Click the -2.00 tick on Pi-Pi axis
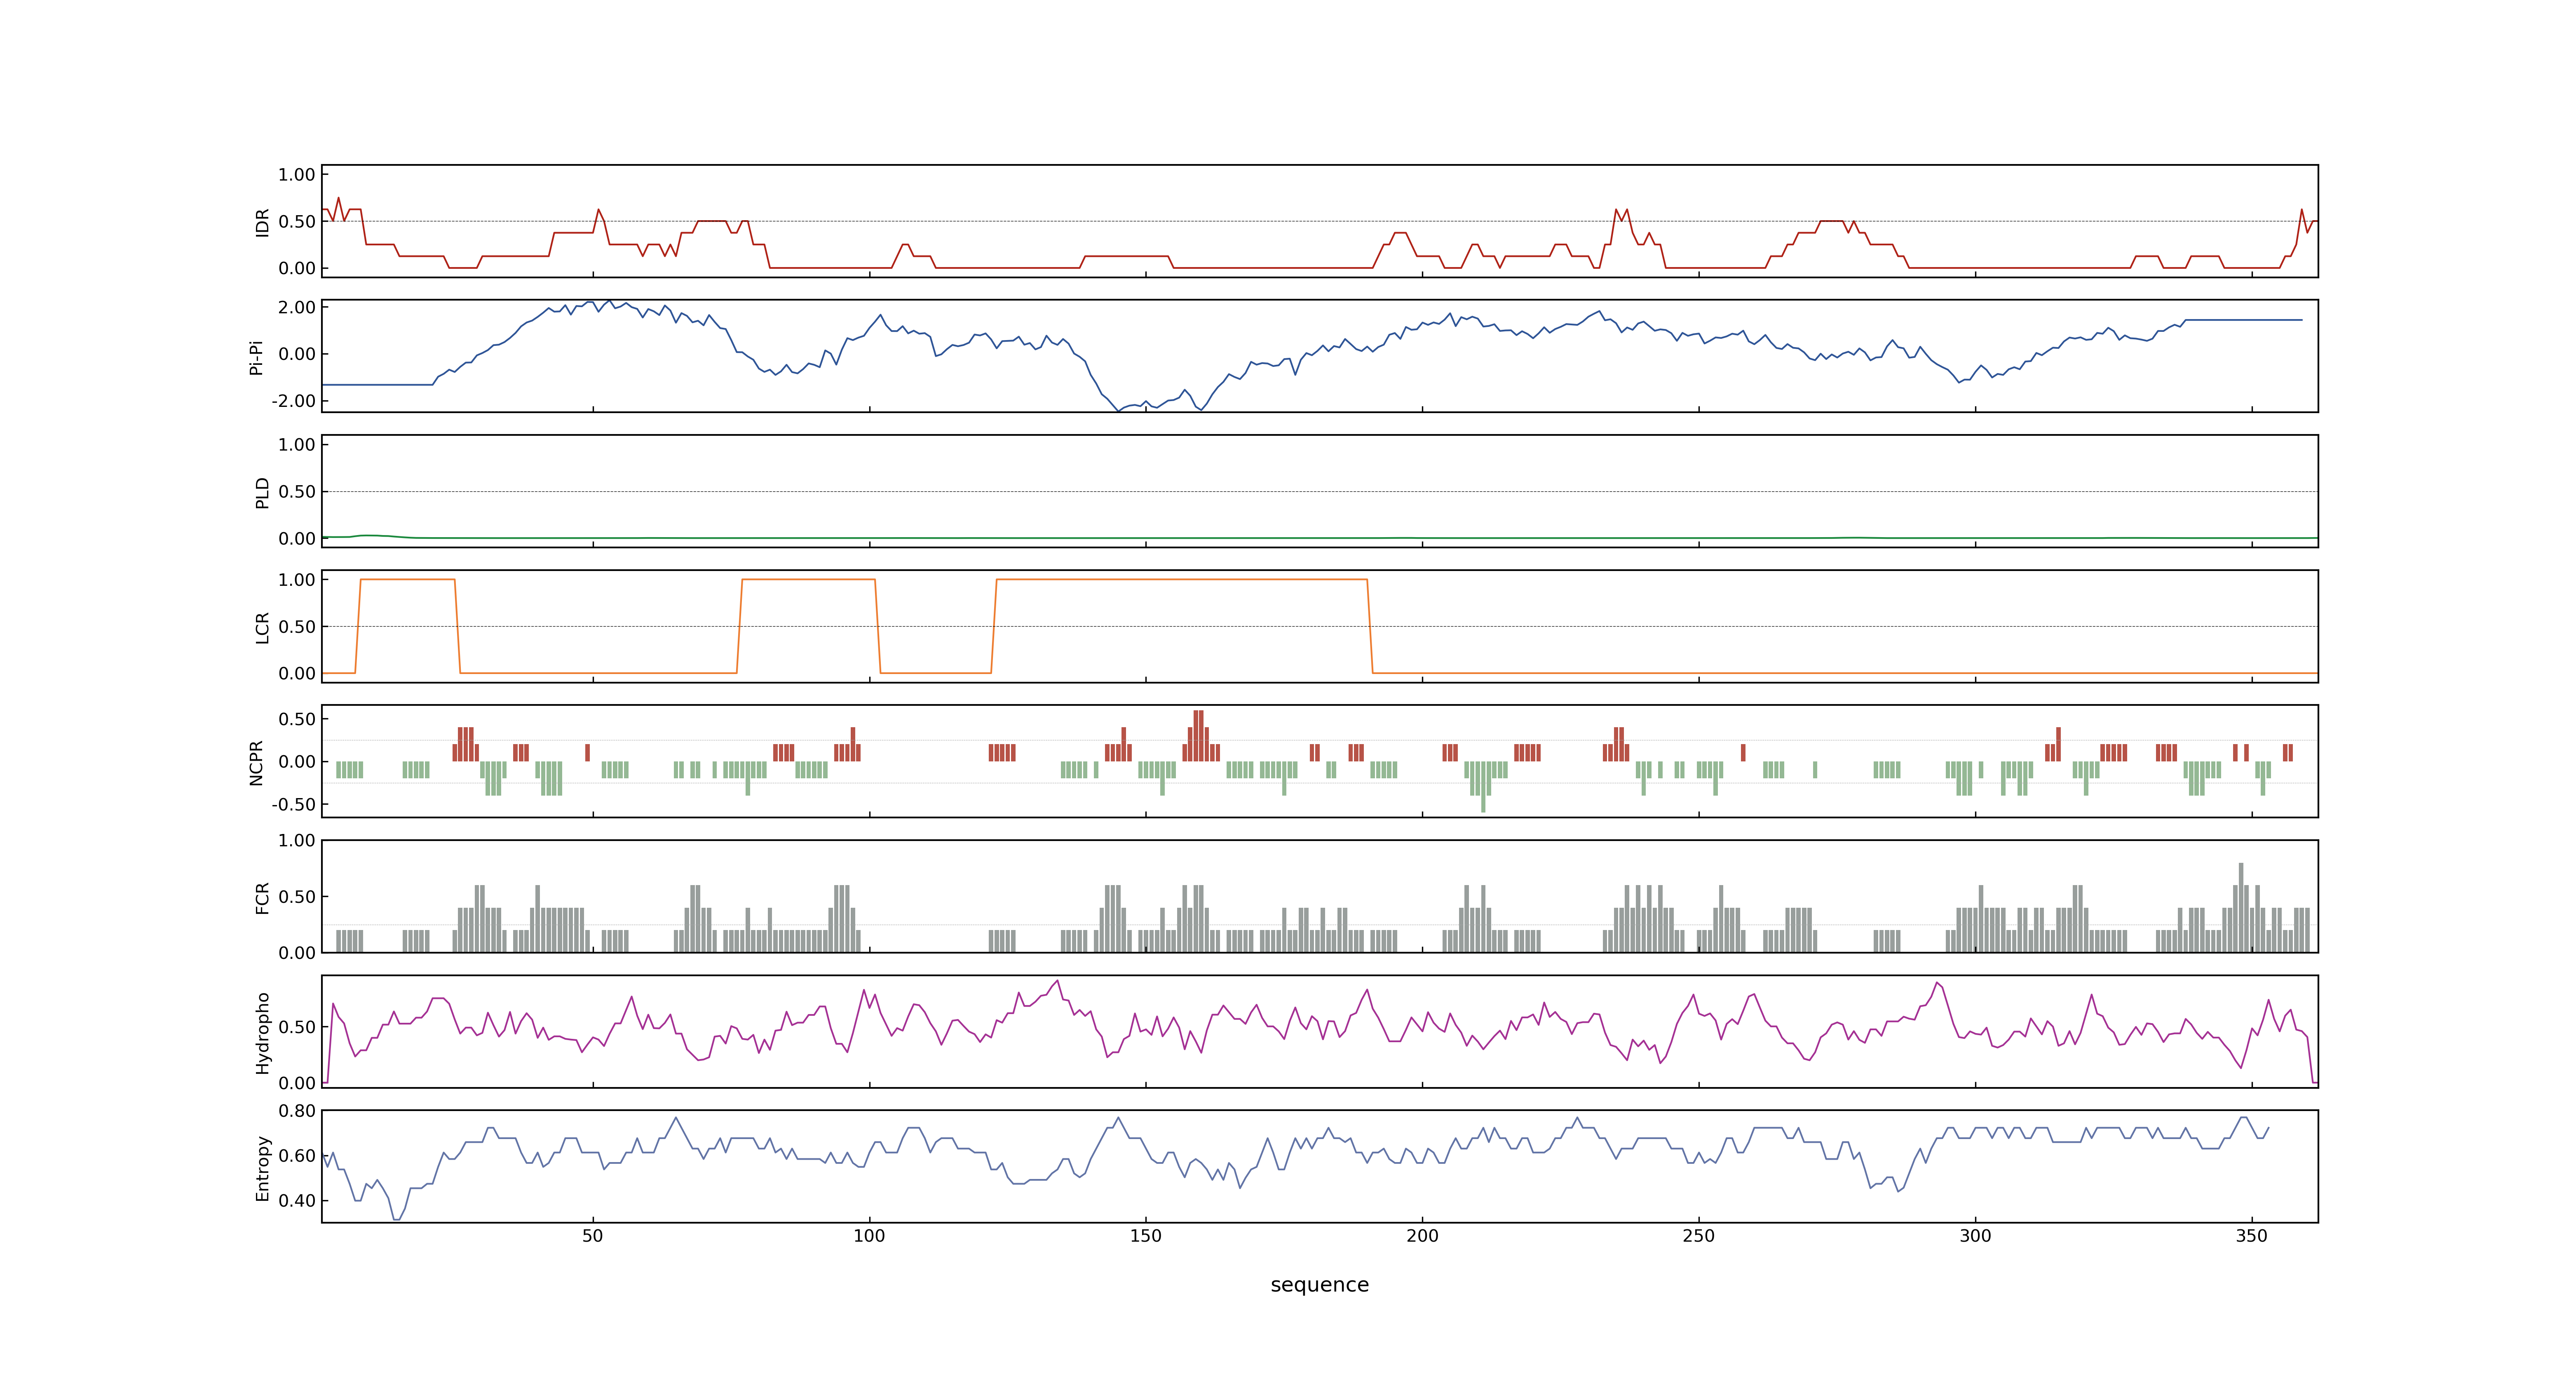2576x1374 pixels. point(293,401)
